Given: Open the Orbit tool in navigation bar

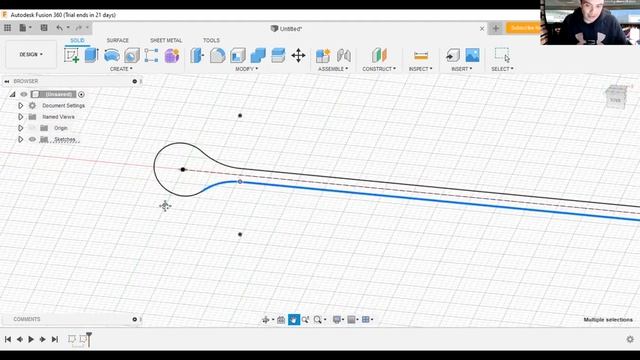Looking at the screenshot, I should 266,320.
